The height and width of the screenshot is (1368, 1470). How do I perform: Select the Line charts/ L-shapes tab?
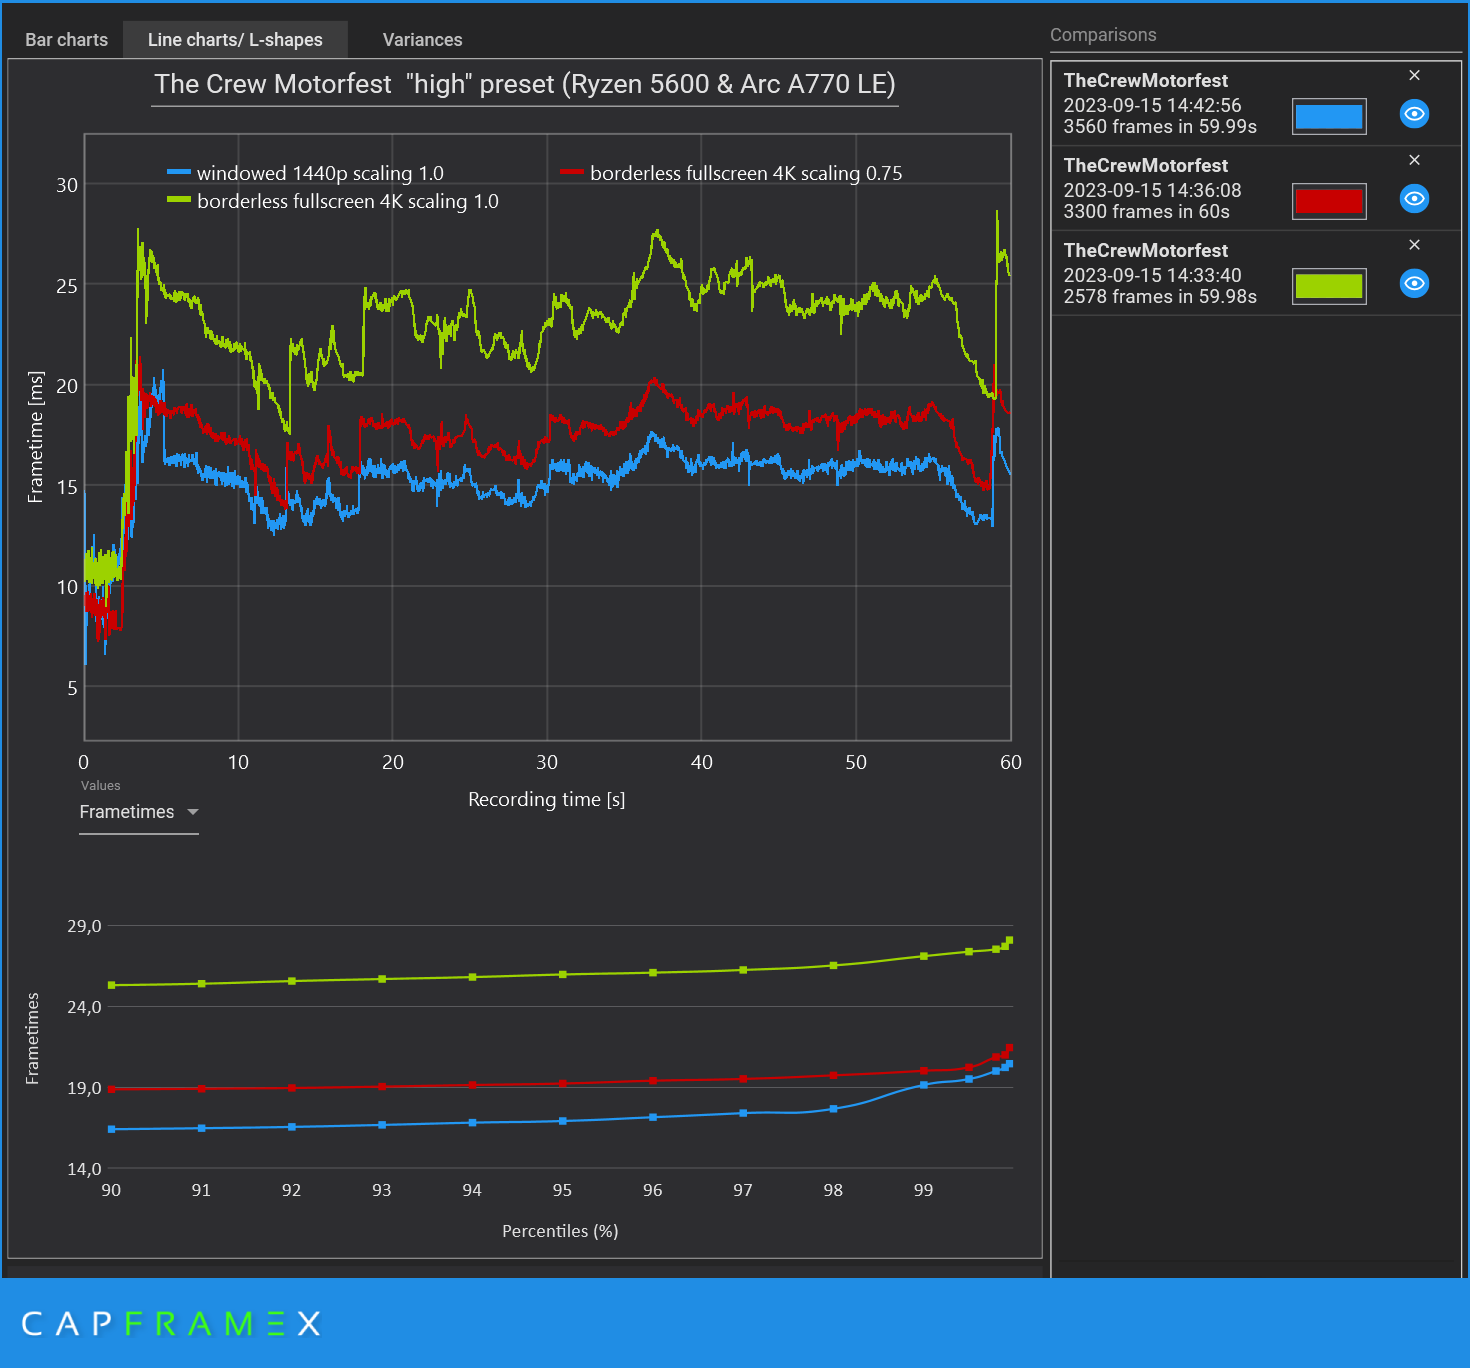click(235, 40)
